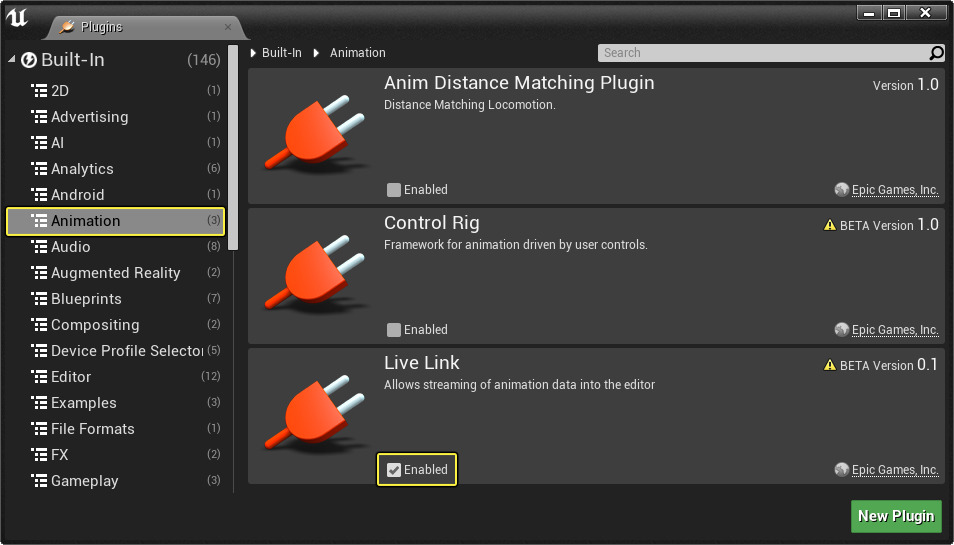
Task: Enable the Control Rig plugin checkbox
Action: tap(394, 330)
